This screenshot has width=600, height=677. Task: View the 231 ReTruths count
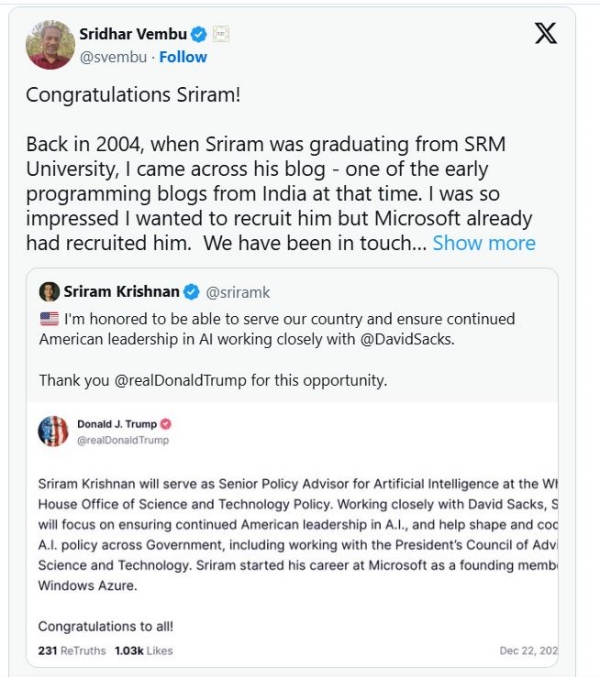[x=72, y=651]
